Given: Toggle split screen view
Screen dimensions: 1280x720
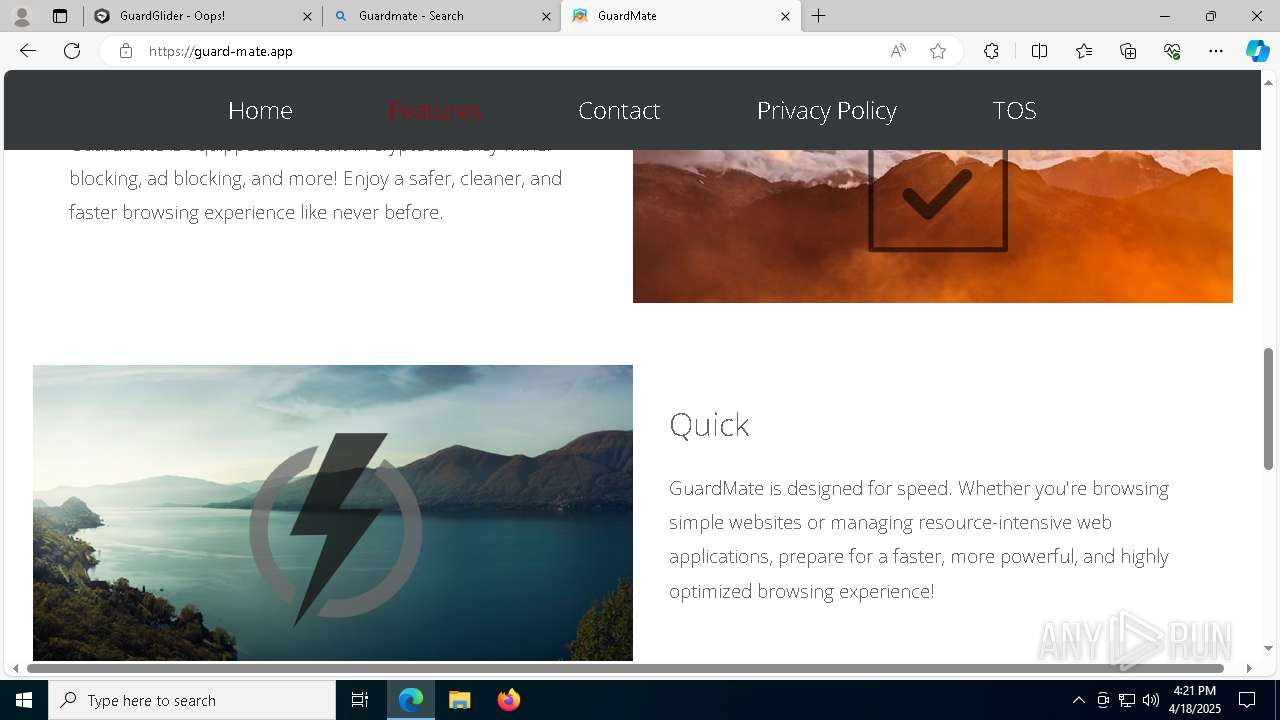Looking at the screenshot, I should 1039,51.
